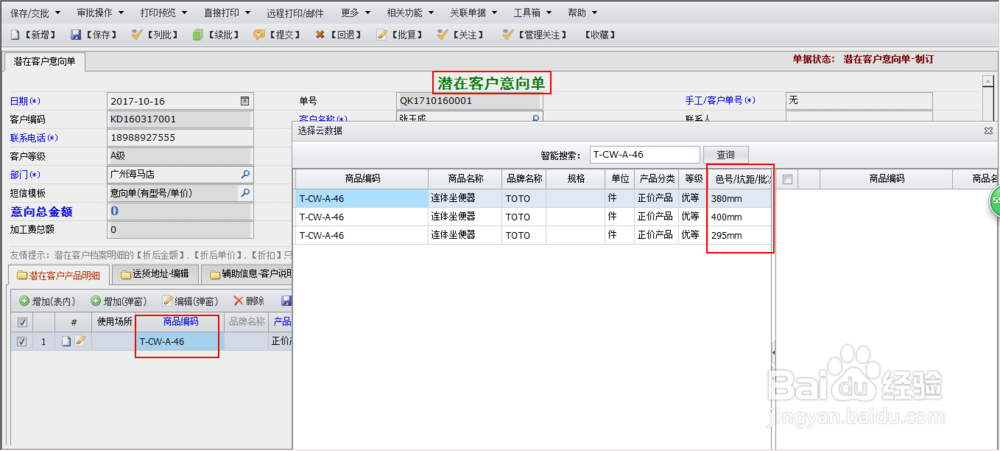
Task: Click the 【提交】 submit icon
Action: pos(258,35)
